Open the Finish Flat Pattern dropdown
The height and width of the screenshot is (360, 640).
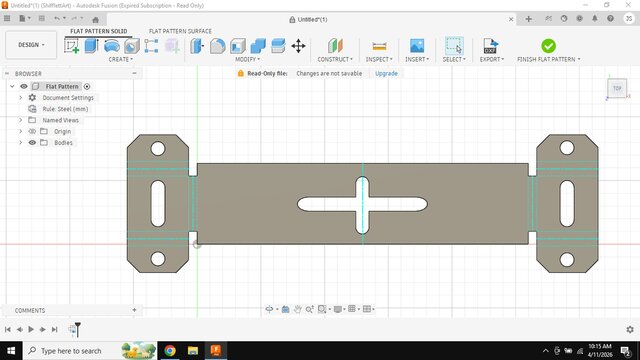point(549,59)
